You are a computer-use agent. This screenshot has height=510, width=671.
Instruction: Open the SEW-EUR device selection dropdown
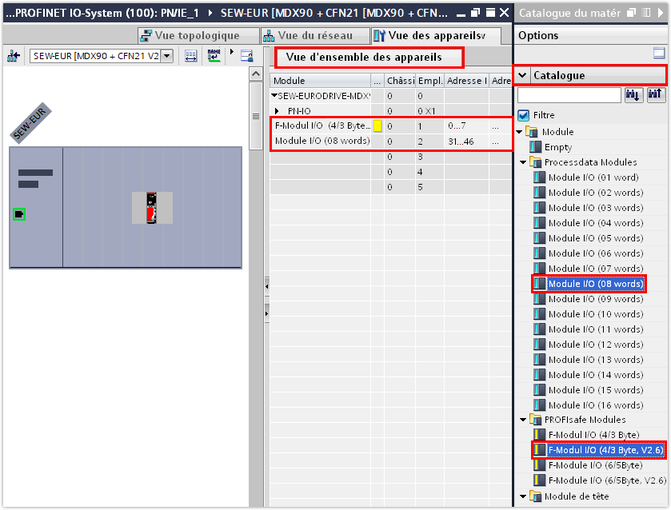pos(166,56)
